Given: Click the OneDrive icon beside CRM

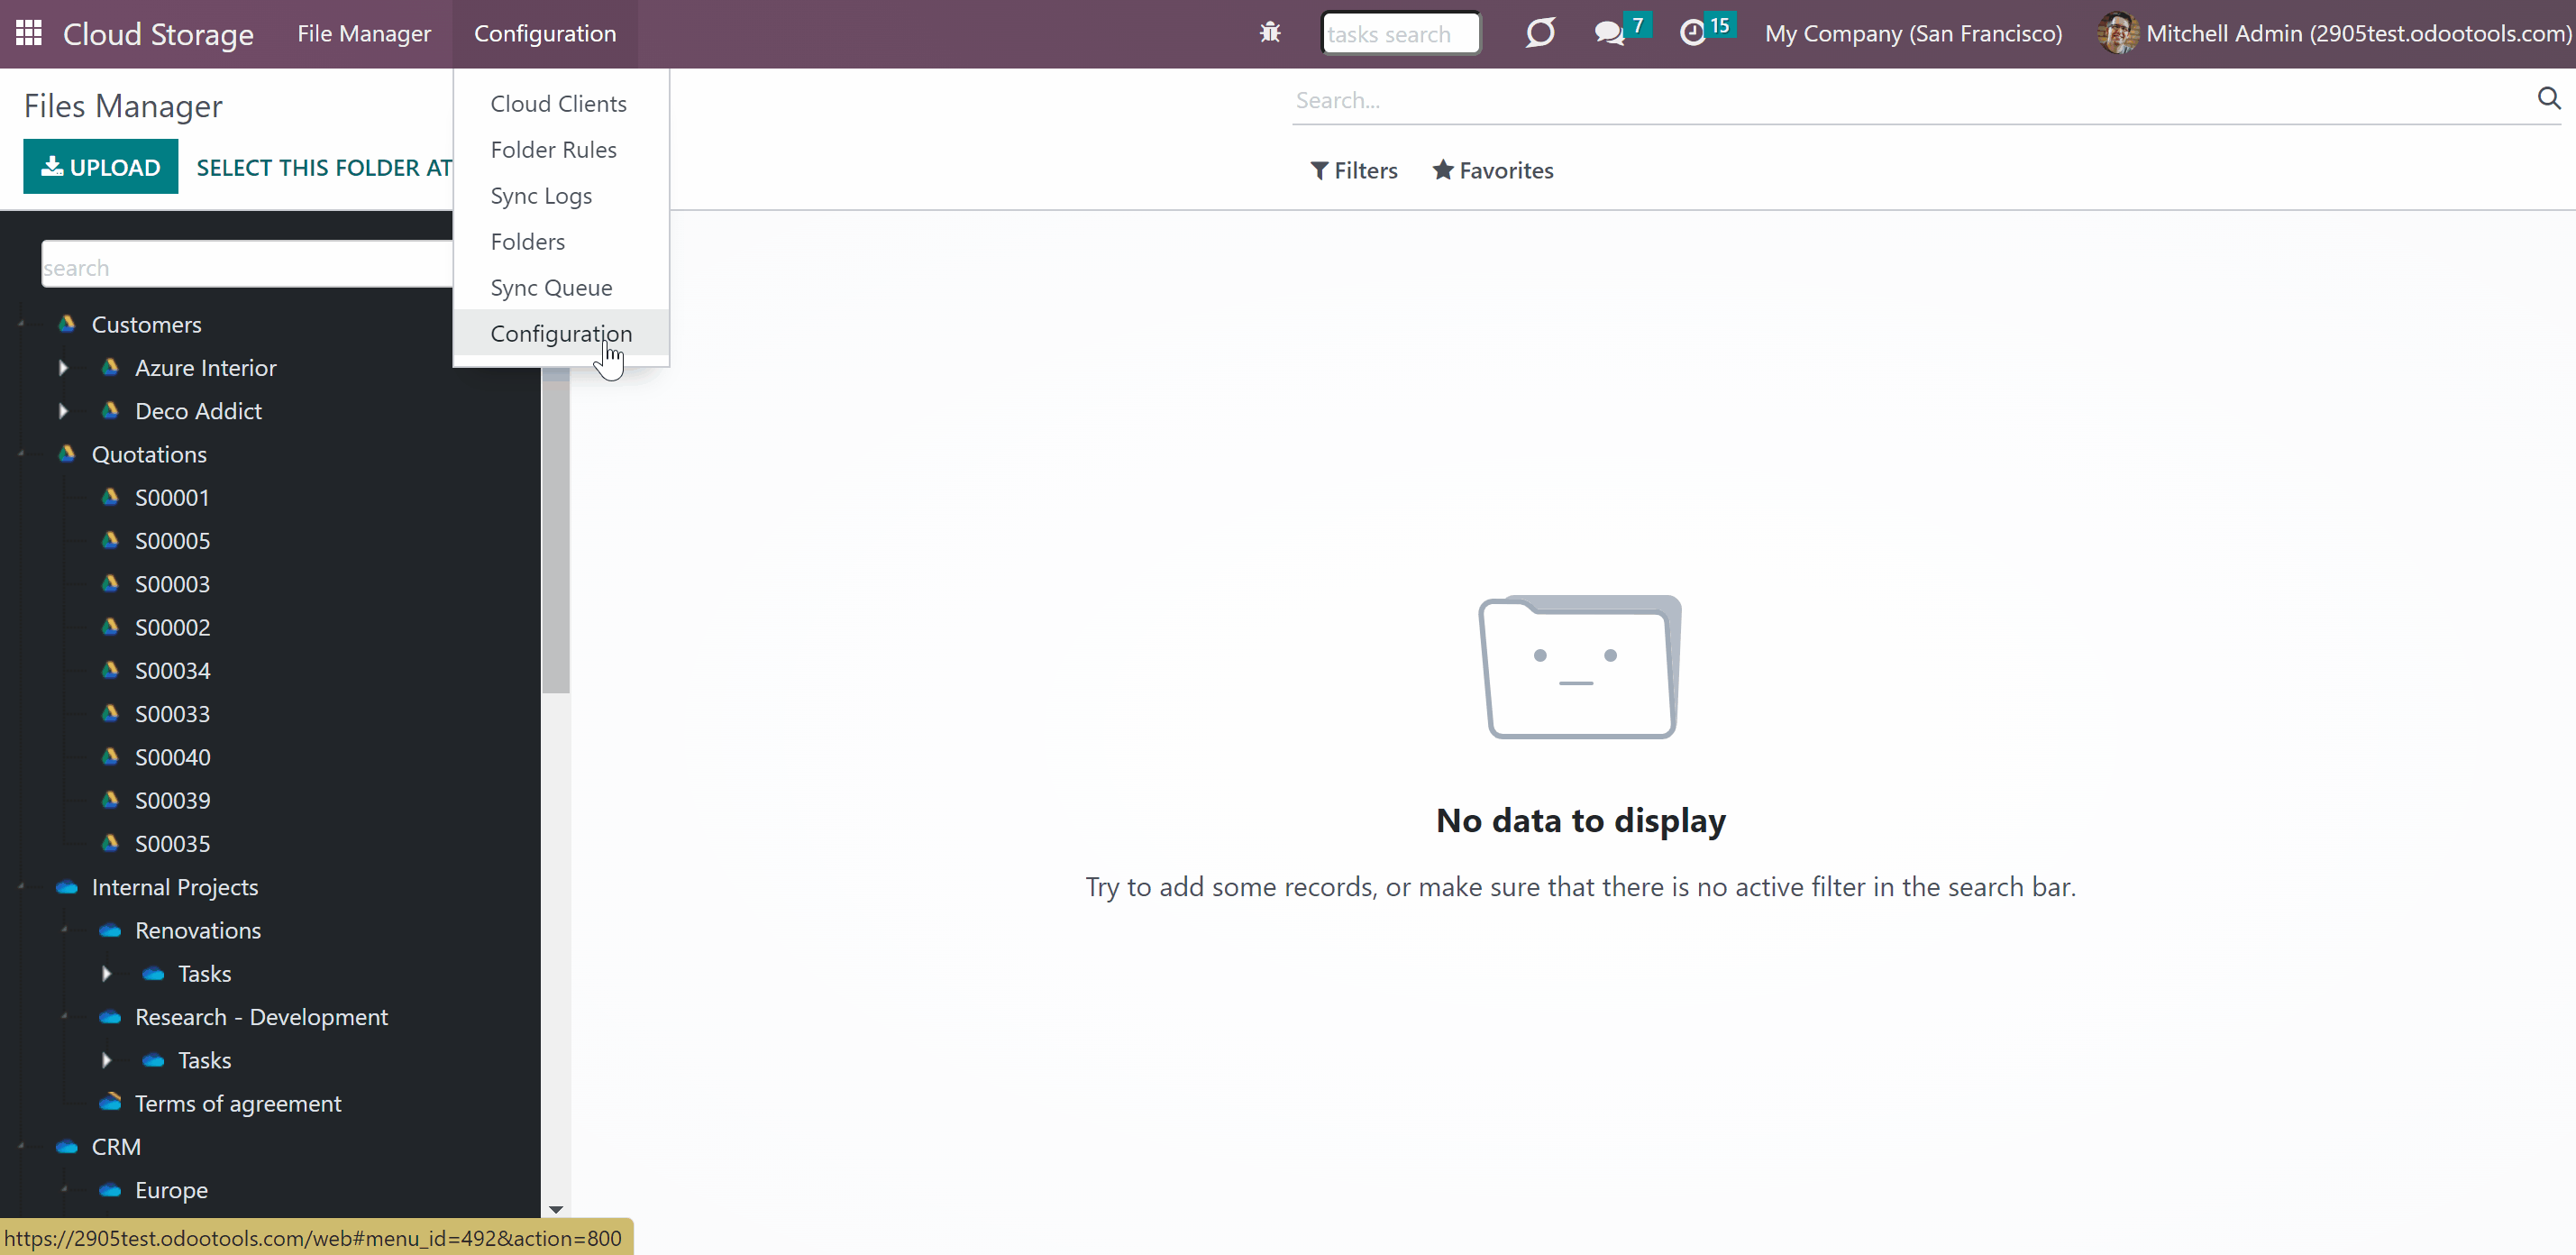Looking at the screenshot, I should 67,1147.
